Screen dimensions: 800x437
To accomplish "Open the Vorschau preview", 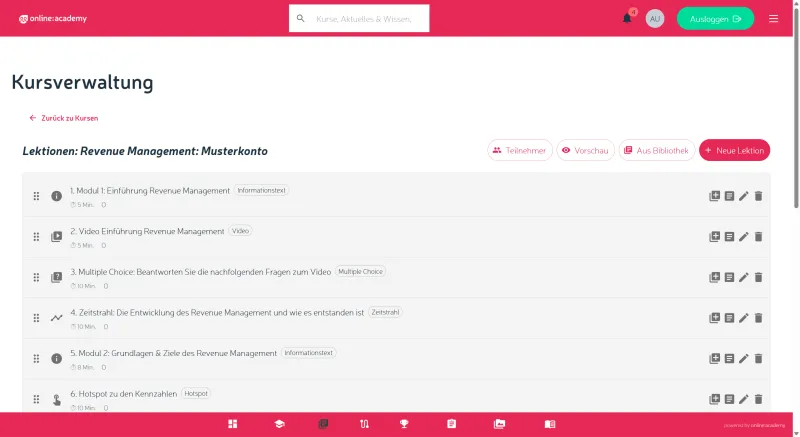I will (x=585, y=150).
